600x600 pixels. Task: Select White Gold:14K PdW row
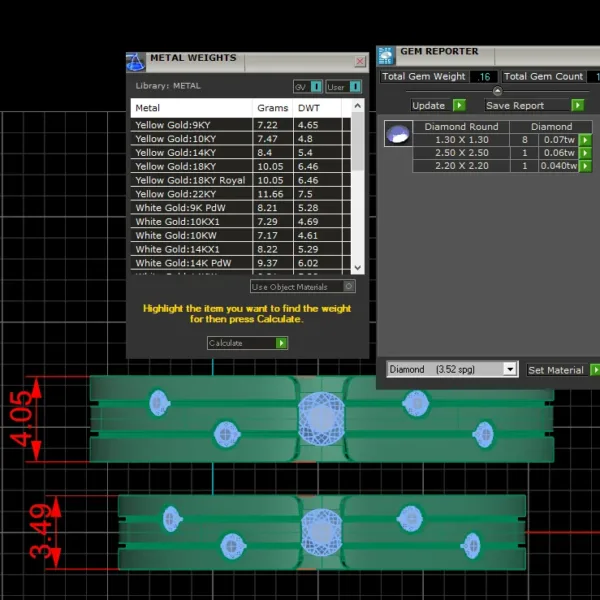[x=240, y=263]
